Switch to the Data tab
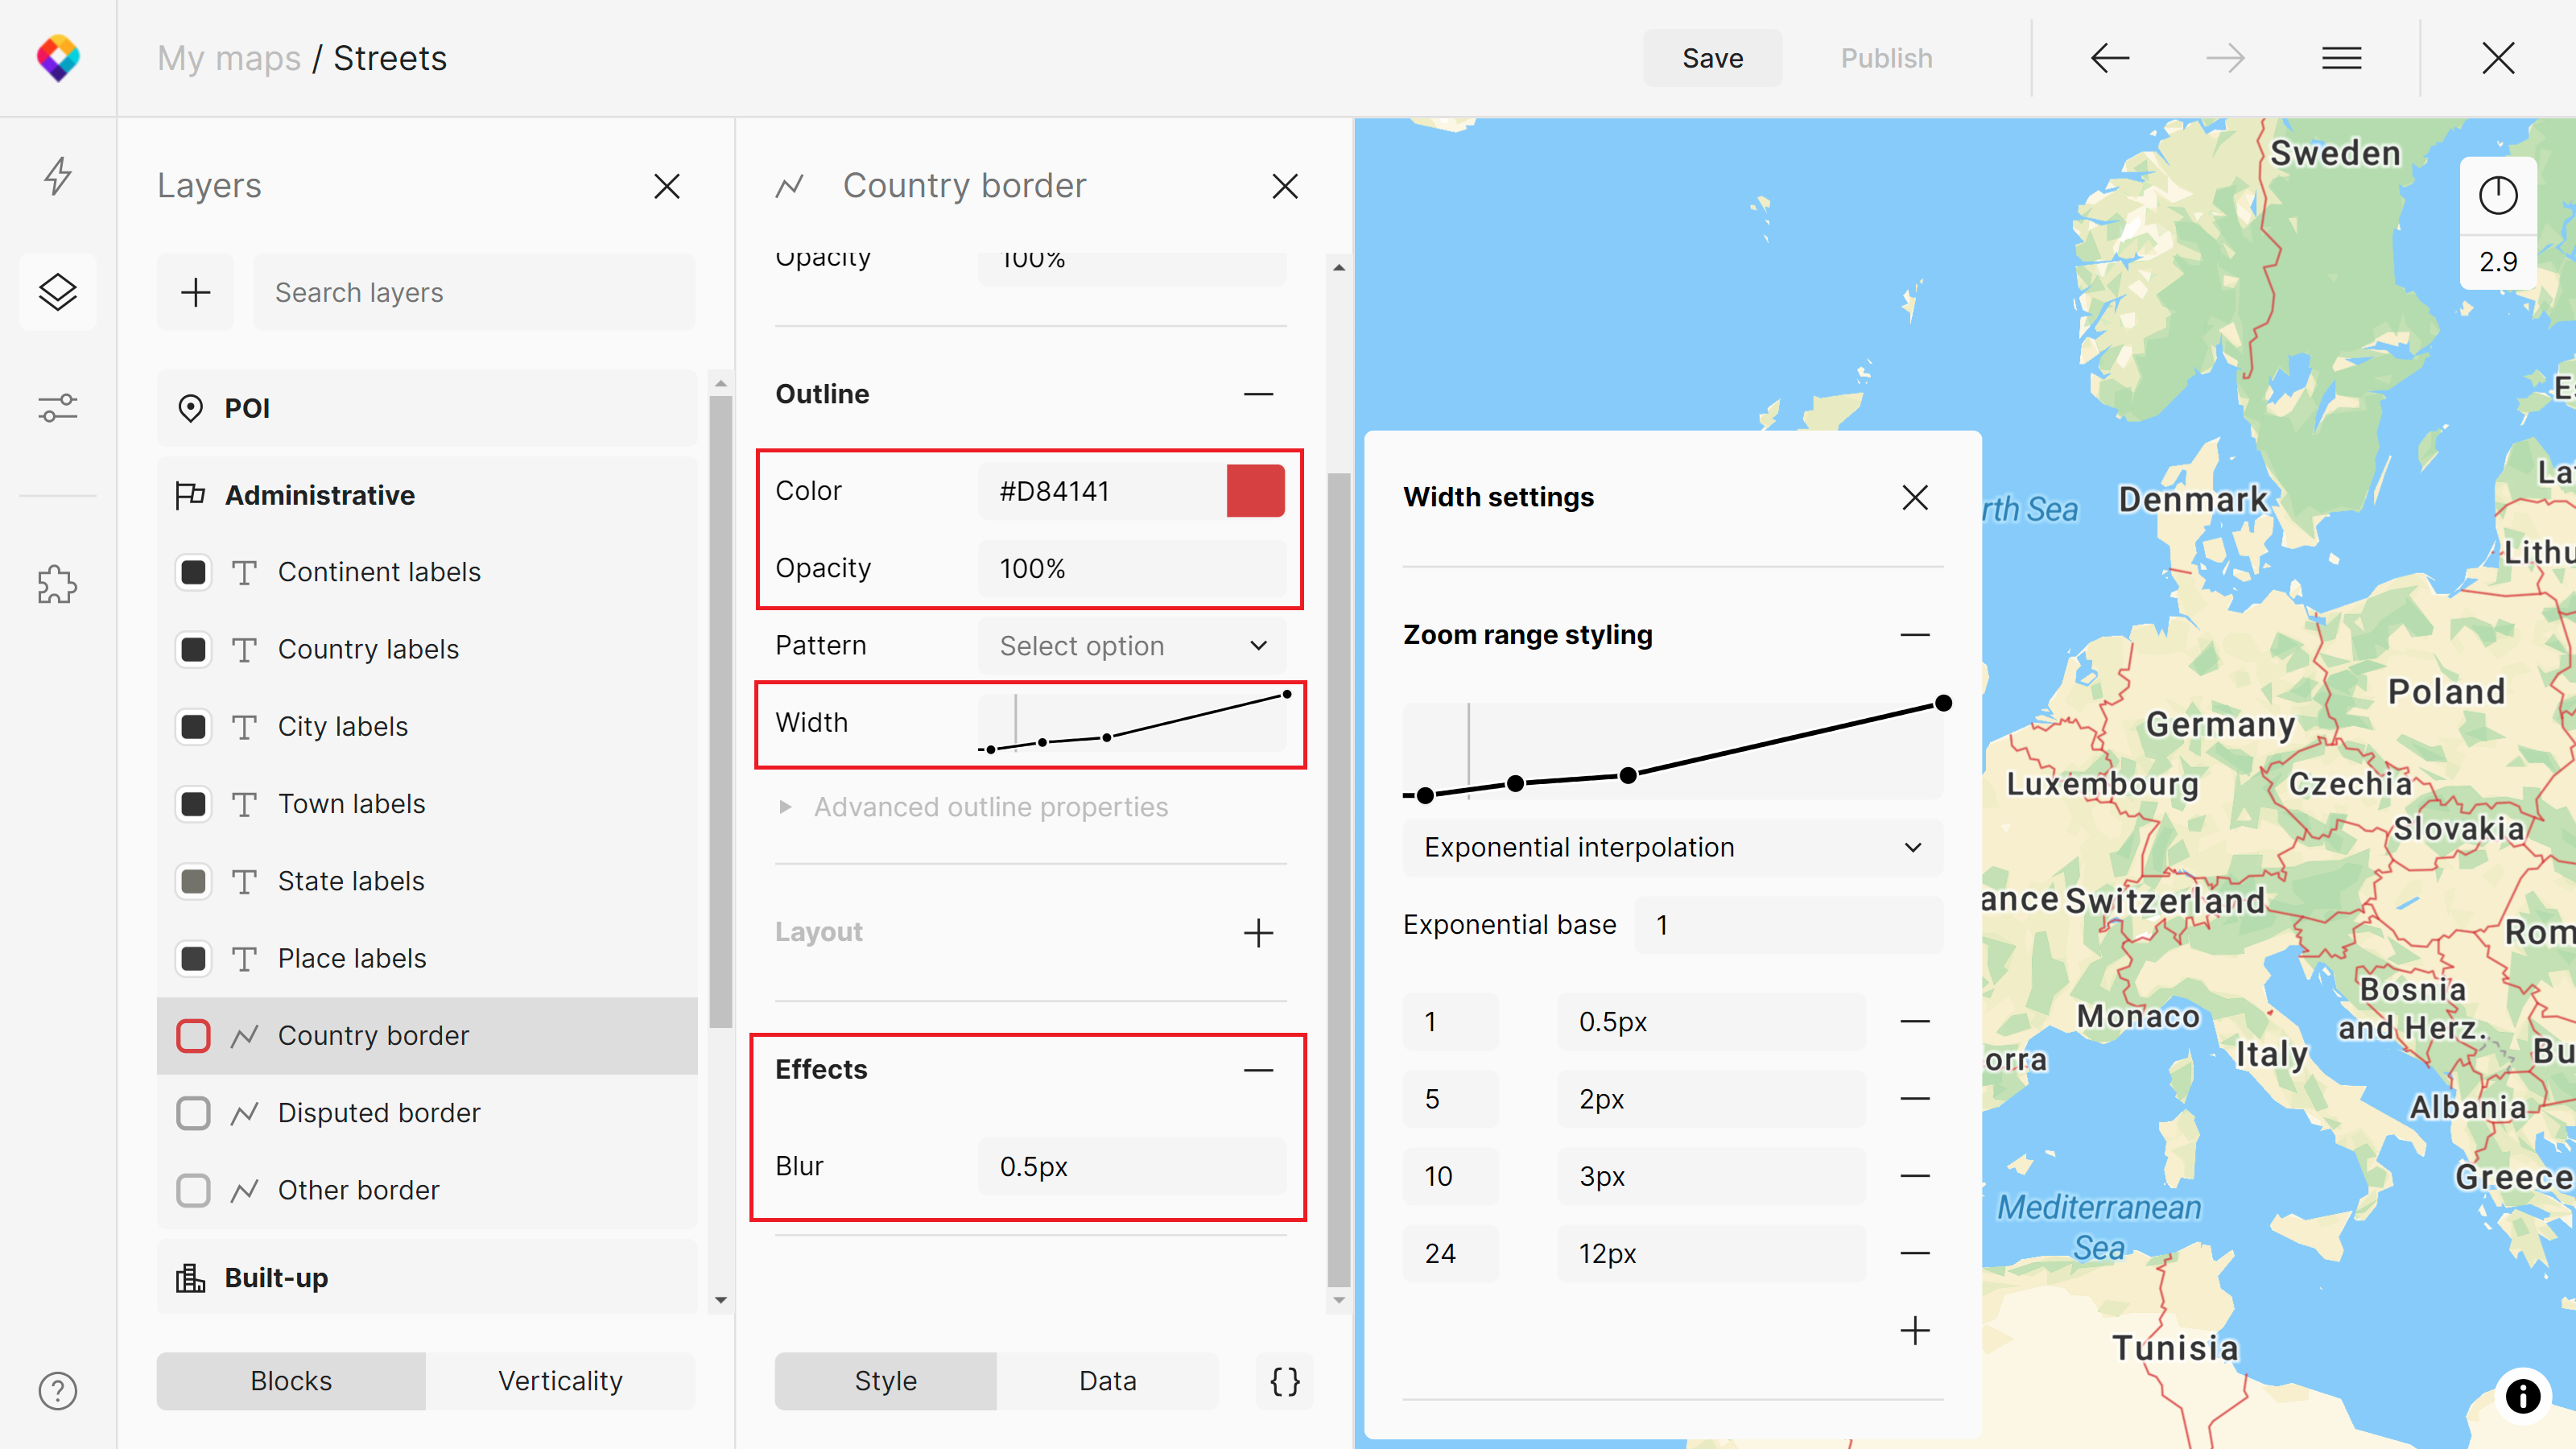This screenshot has height=1449, width=2576. coord(1107,1381)
